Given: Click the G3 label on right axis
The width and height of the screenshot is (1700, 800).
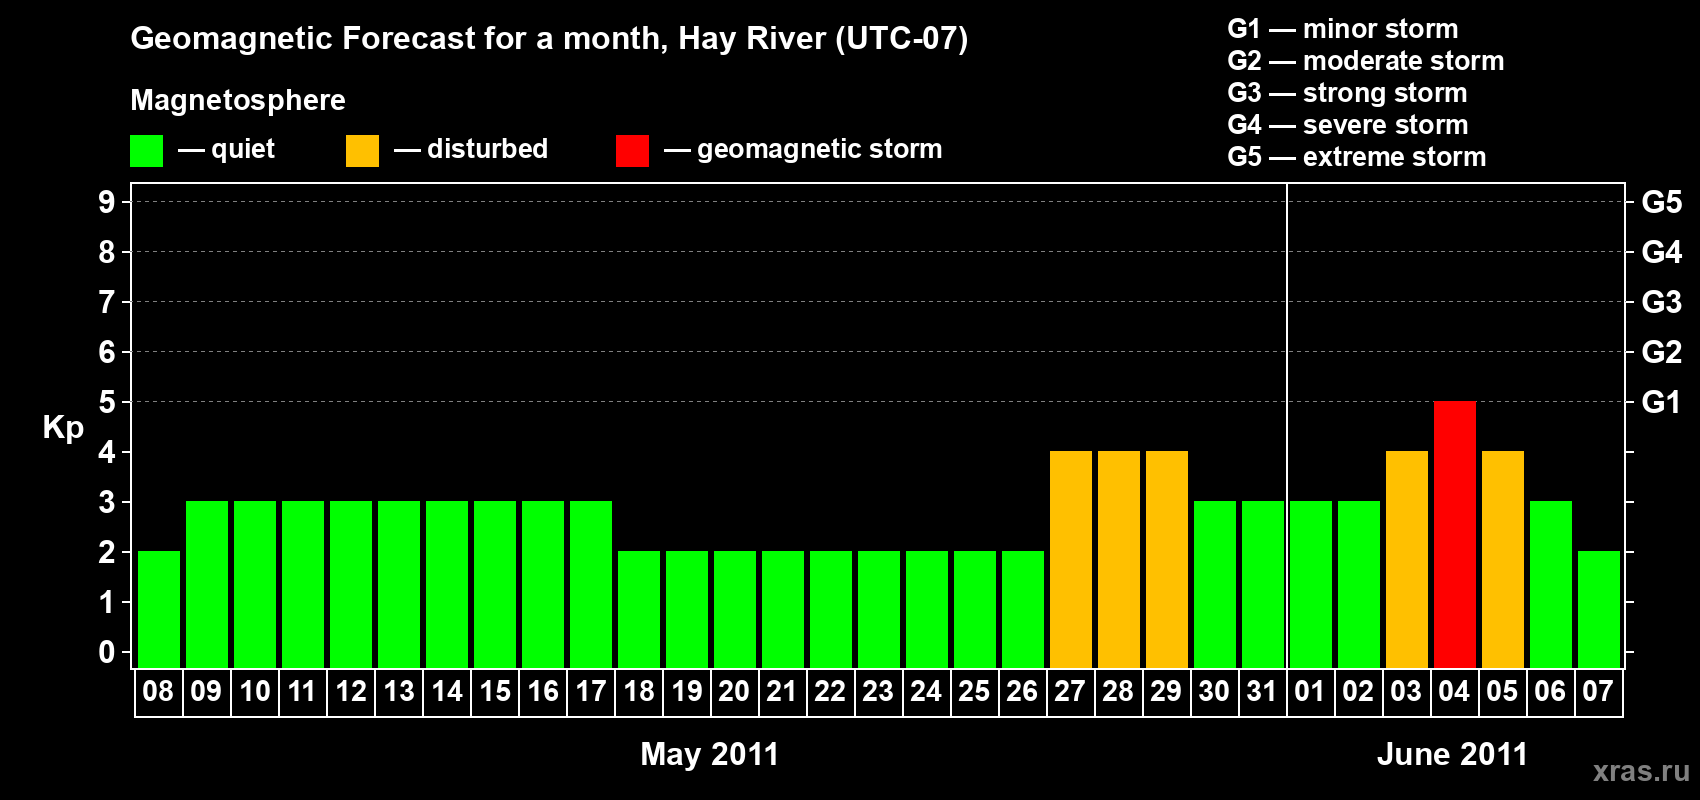Looking at the screenshot, I should pos(1662,302).
